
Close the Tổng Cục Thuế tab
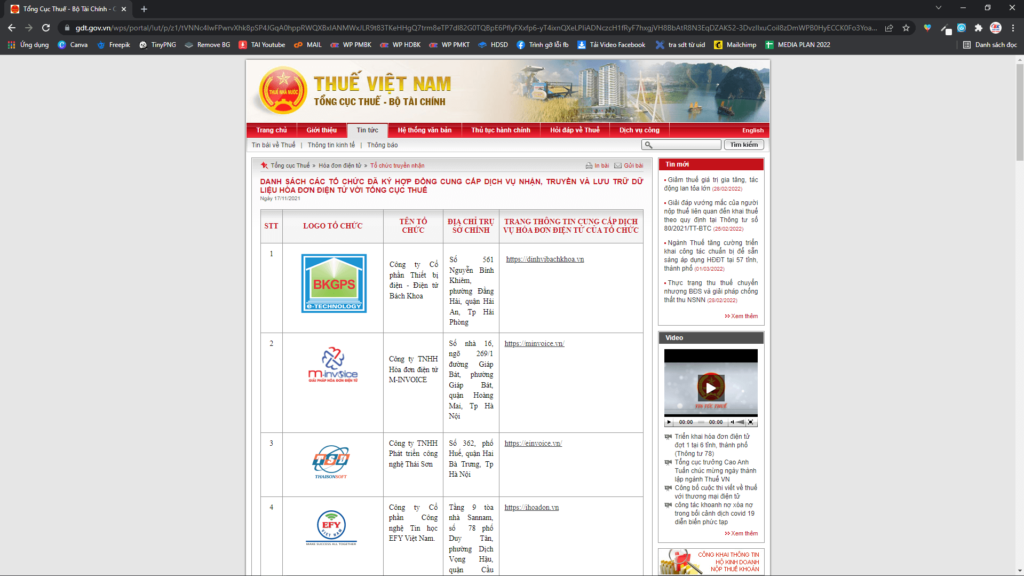point(123,9)
